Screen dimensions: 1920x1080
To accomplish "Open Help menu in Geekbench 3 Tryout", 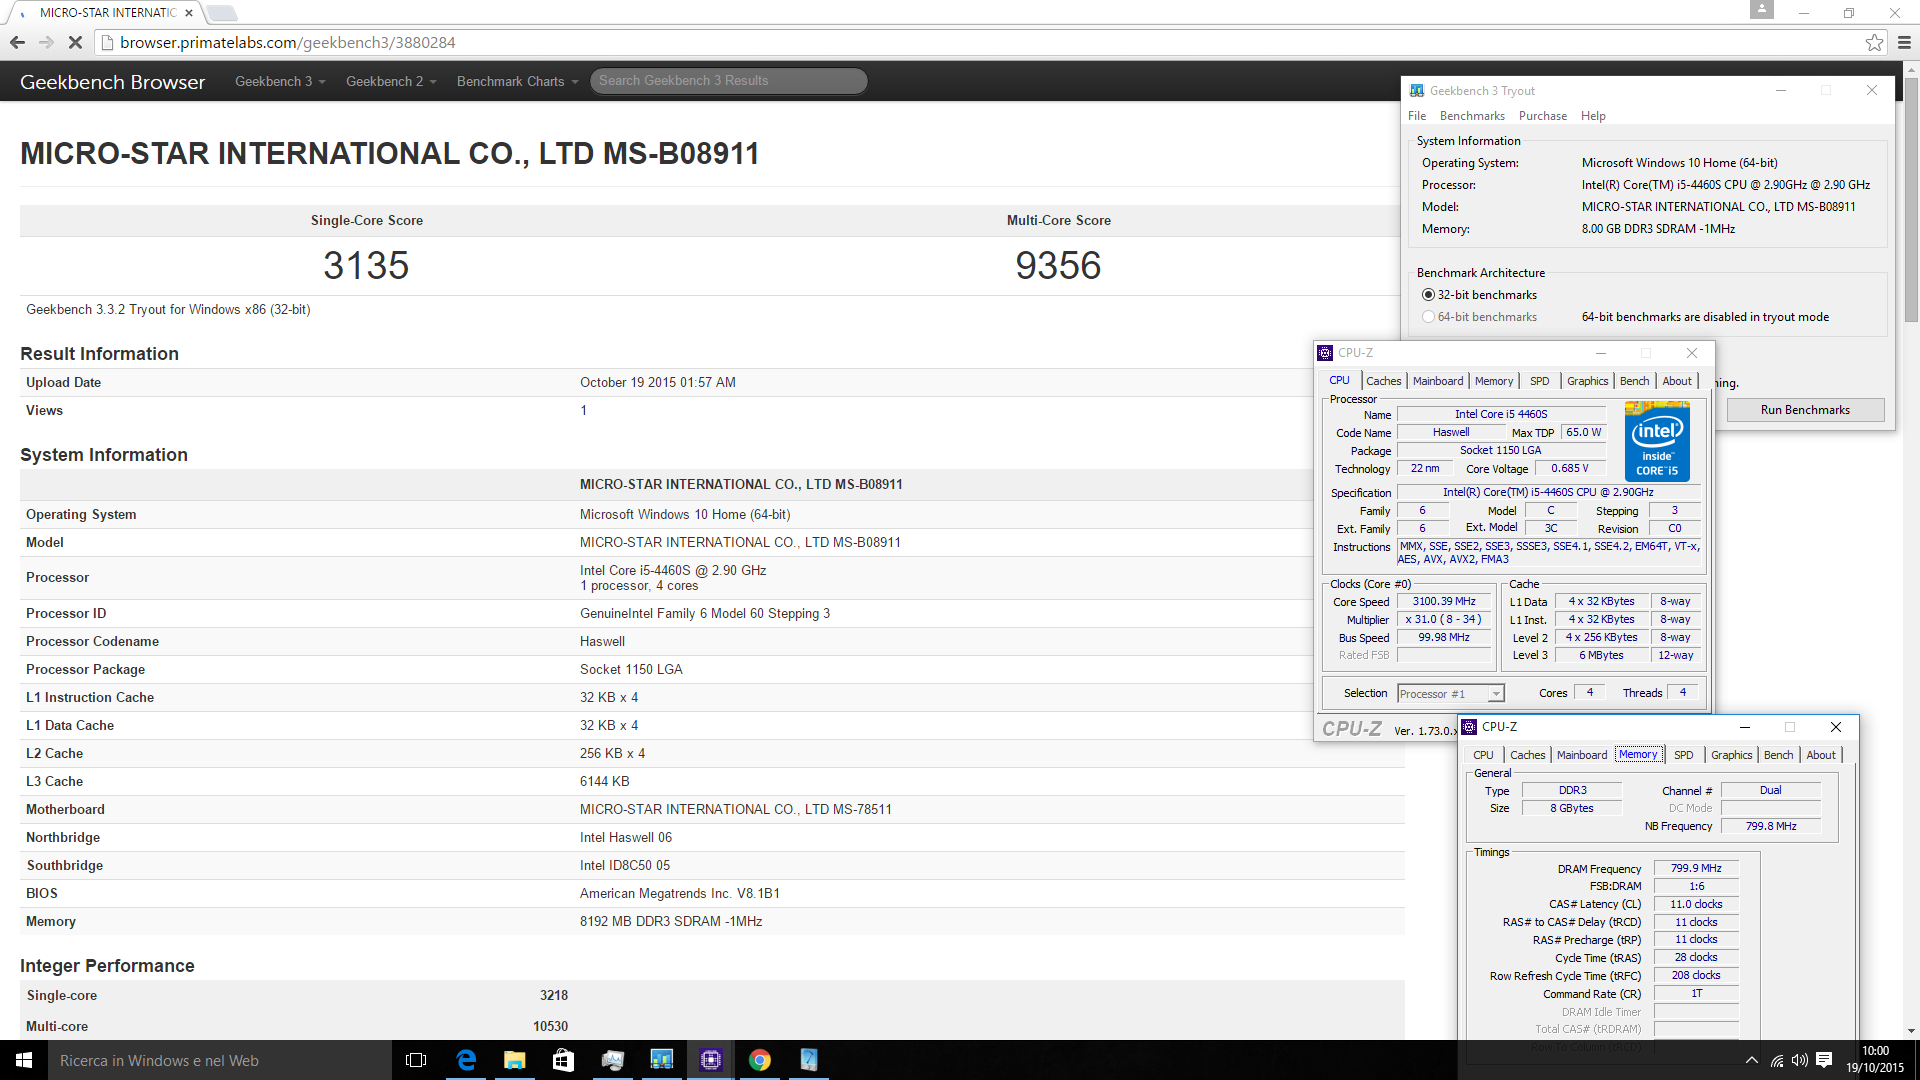I will [x=1593, y=116].
